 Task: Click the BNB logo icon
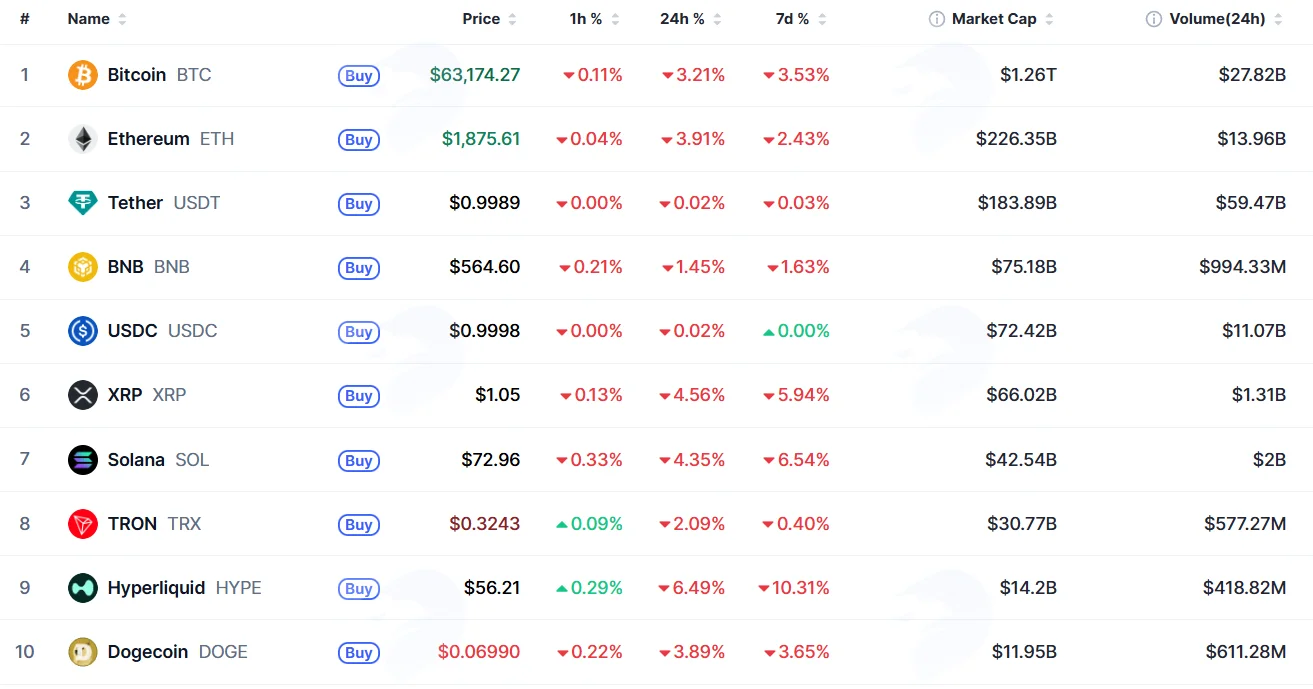(x=83, y=267)
